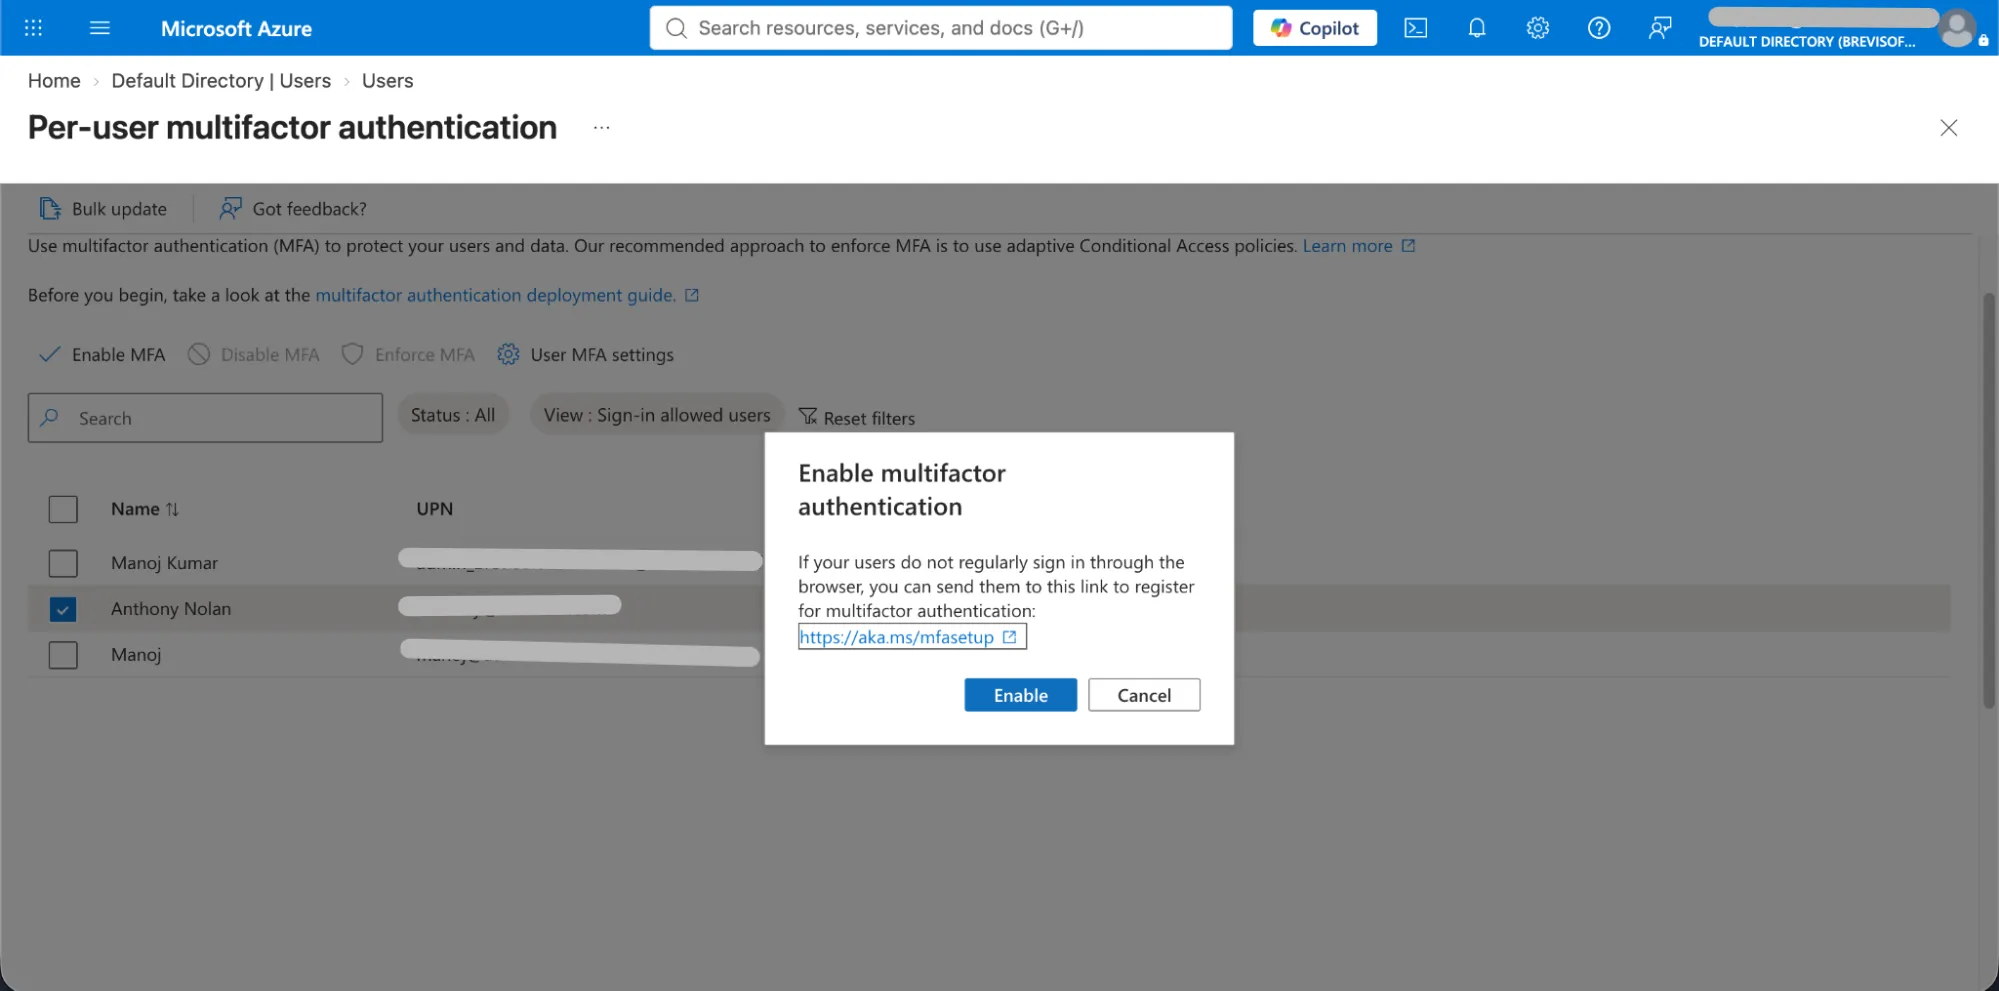
Task: Open portal settings gear icon
Action: pos(1537,28)
